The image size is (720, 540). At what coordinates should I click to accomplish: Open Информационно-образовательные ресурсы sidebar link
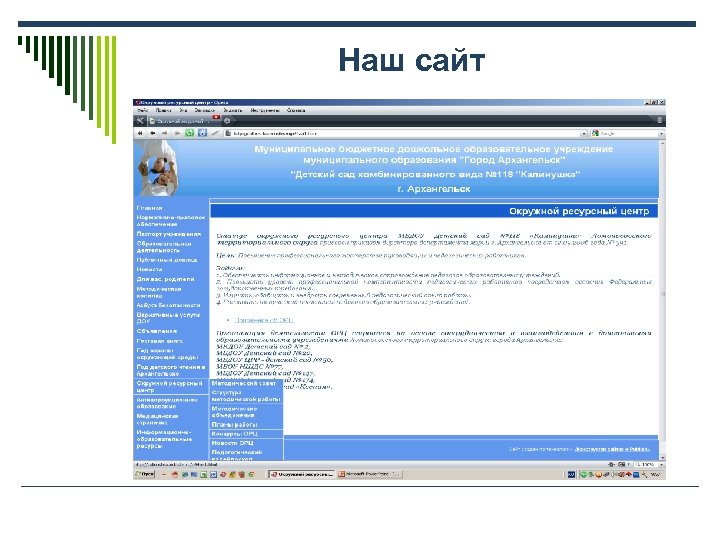[164, 439]
